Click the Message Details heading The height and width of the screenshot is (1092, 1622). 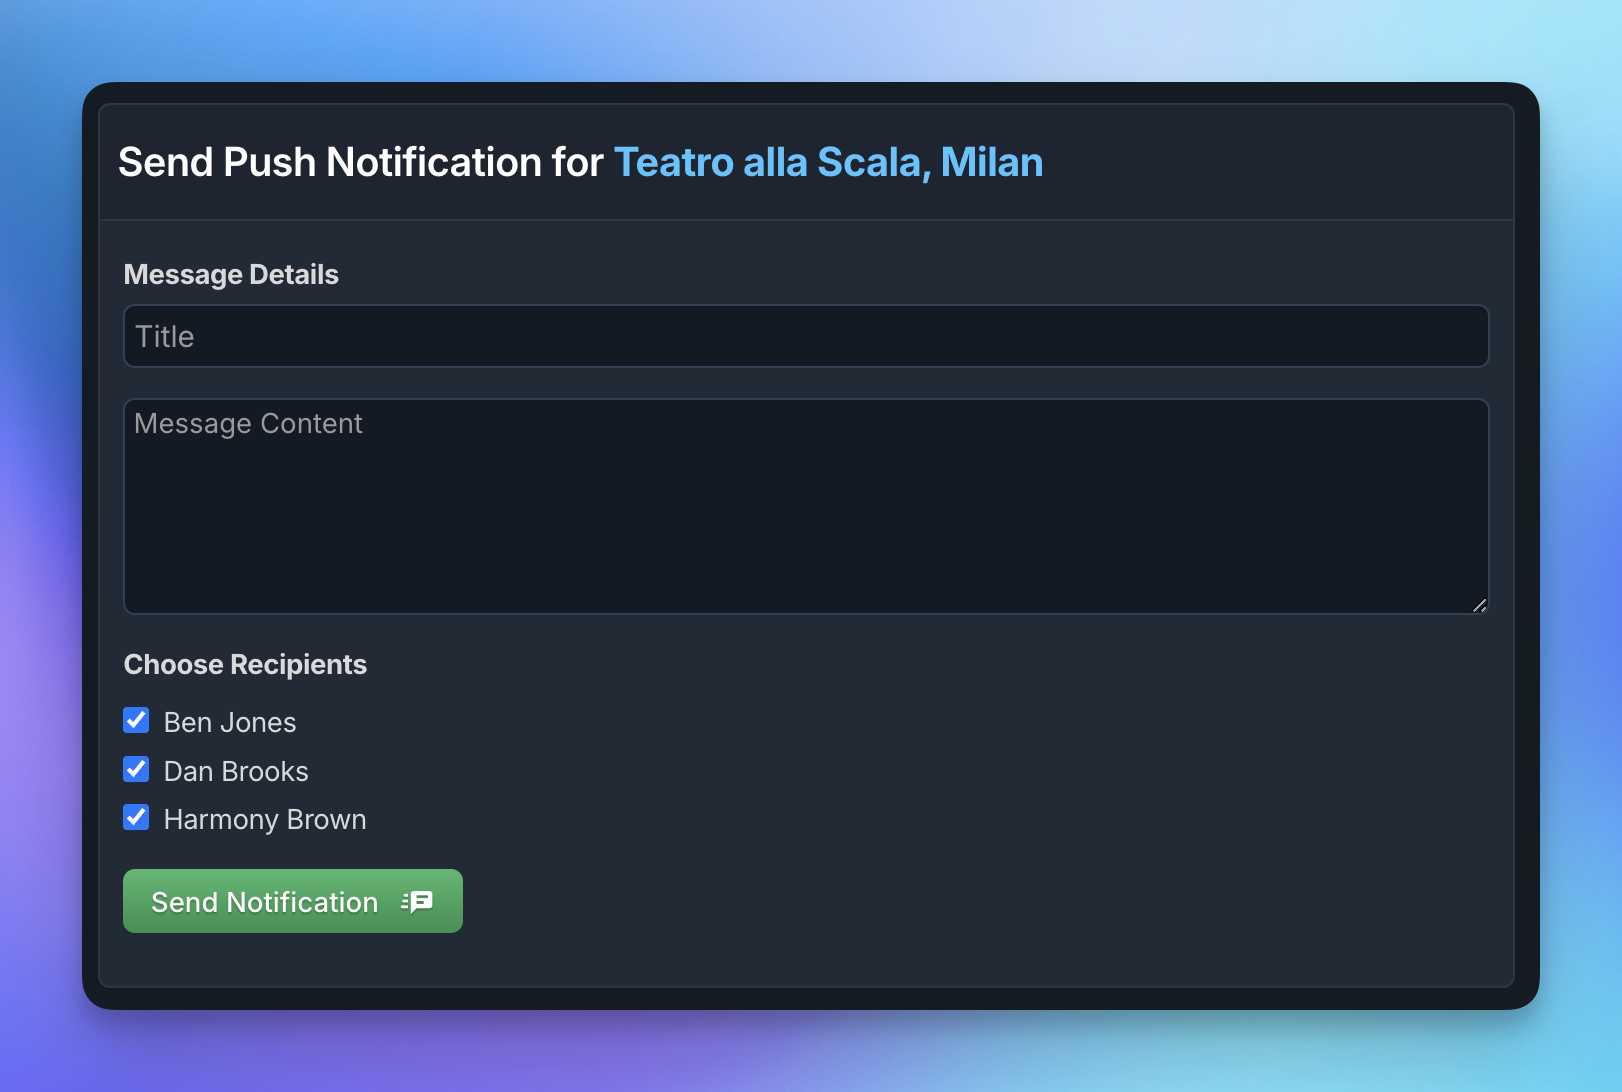231,274
